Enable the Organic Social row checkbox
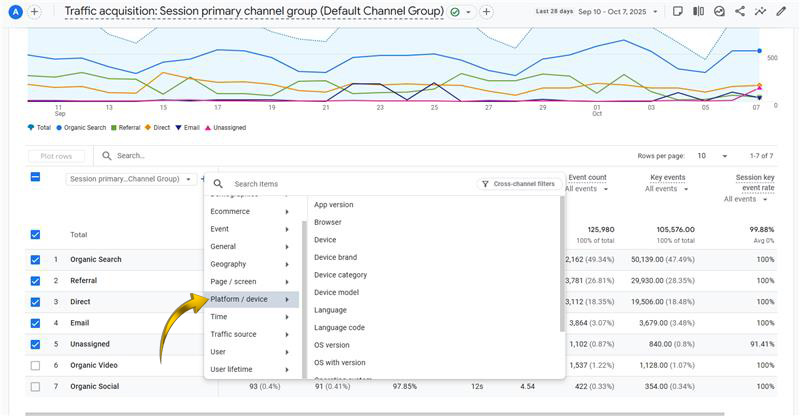 (x=35, y=386)
